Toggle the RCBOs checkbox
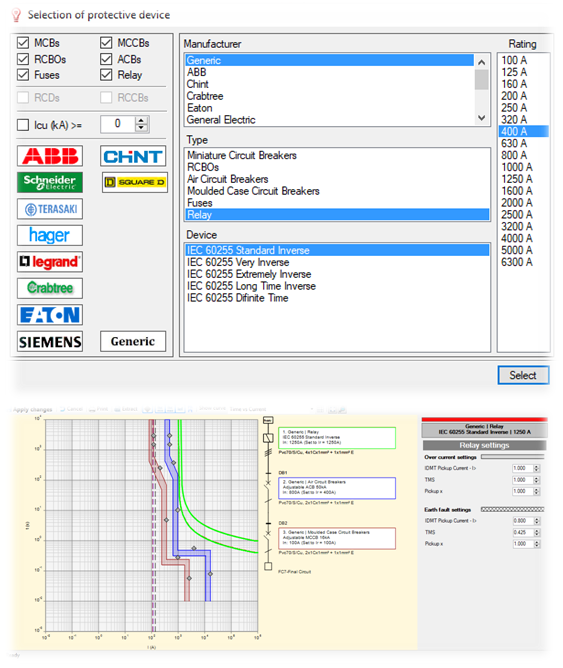This screenshot has height=668, width=563. pyautogui.click(x=23, y=59)
